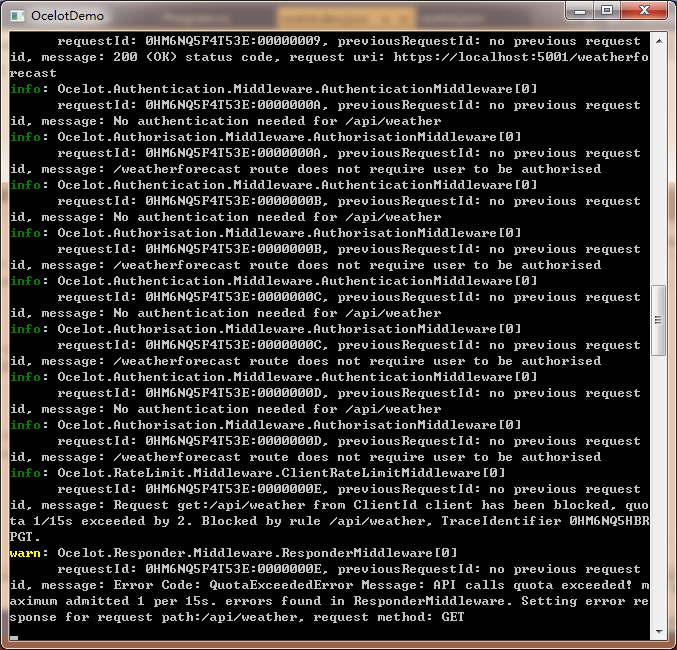Click the OcelotDemo title bar text
The height and width of the screenshot is (650, 677).
point(67,16)
